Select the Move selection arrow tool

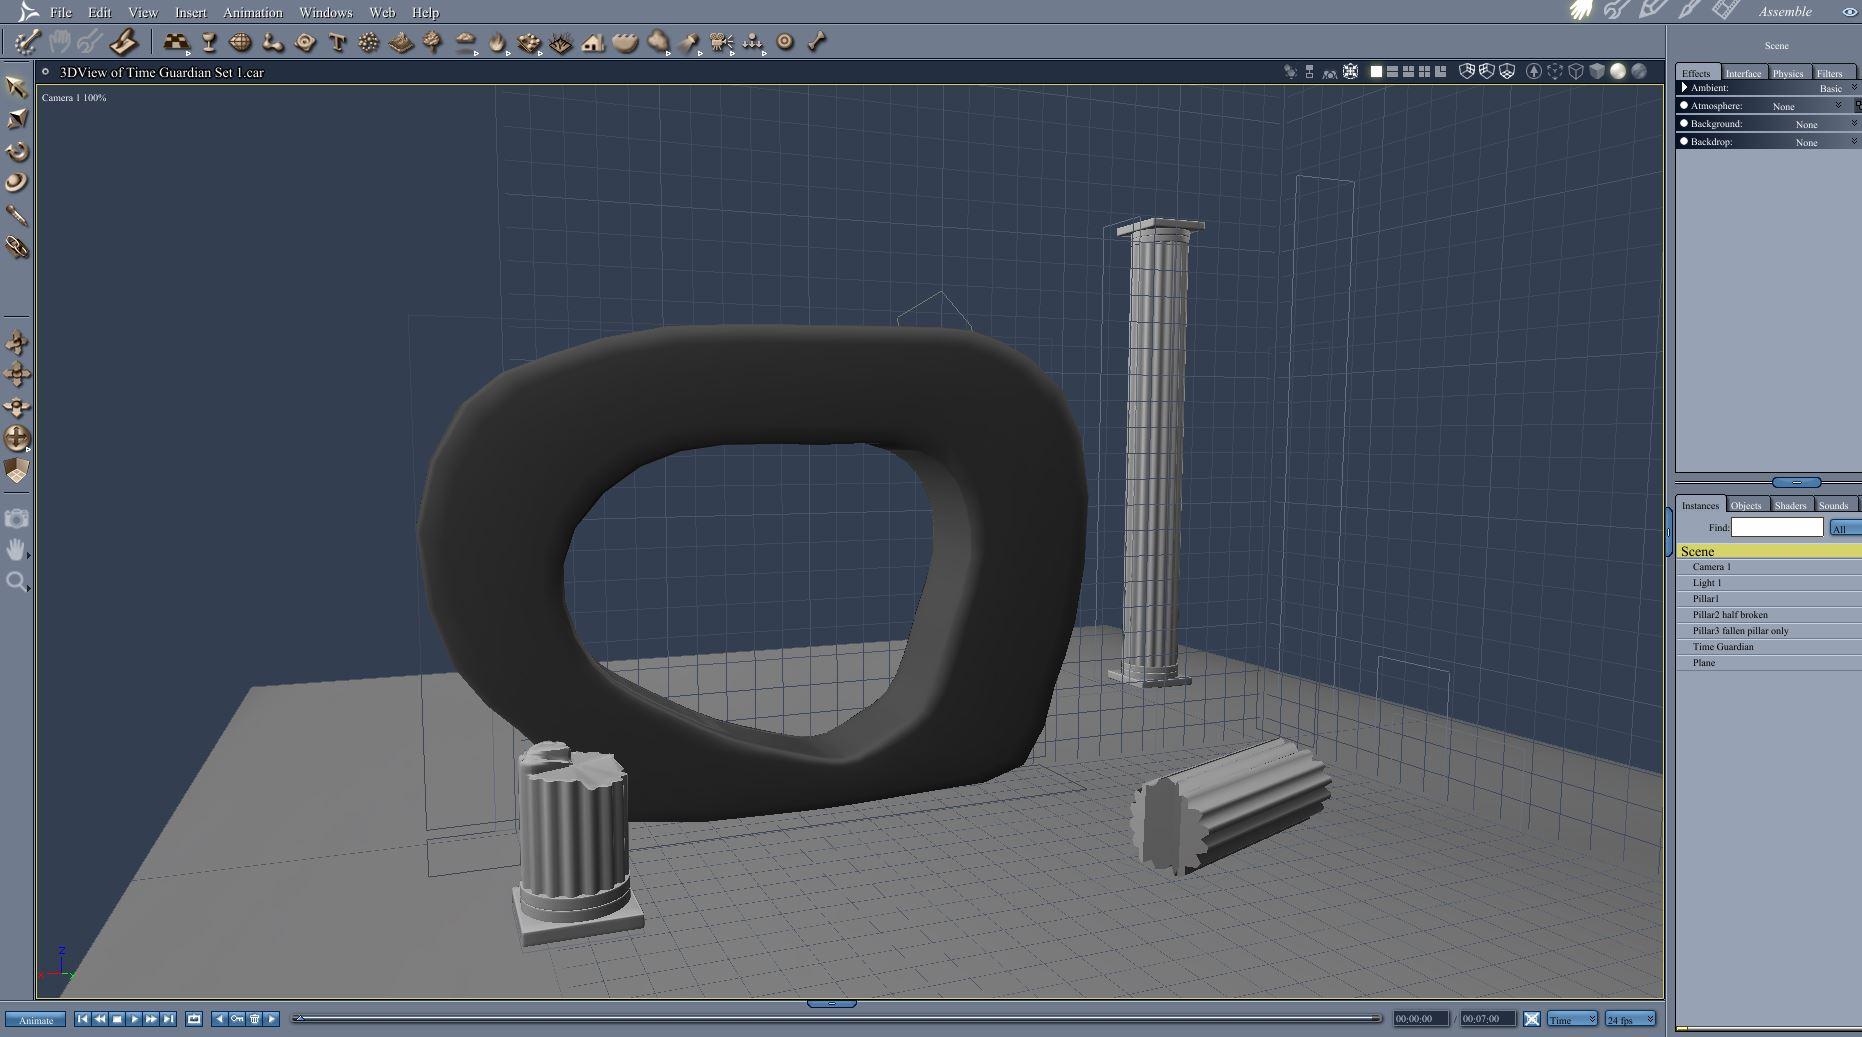[16, 87]
